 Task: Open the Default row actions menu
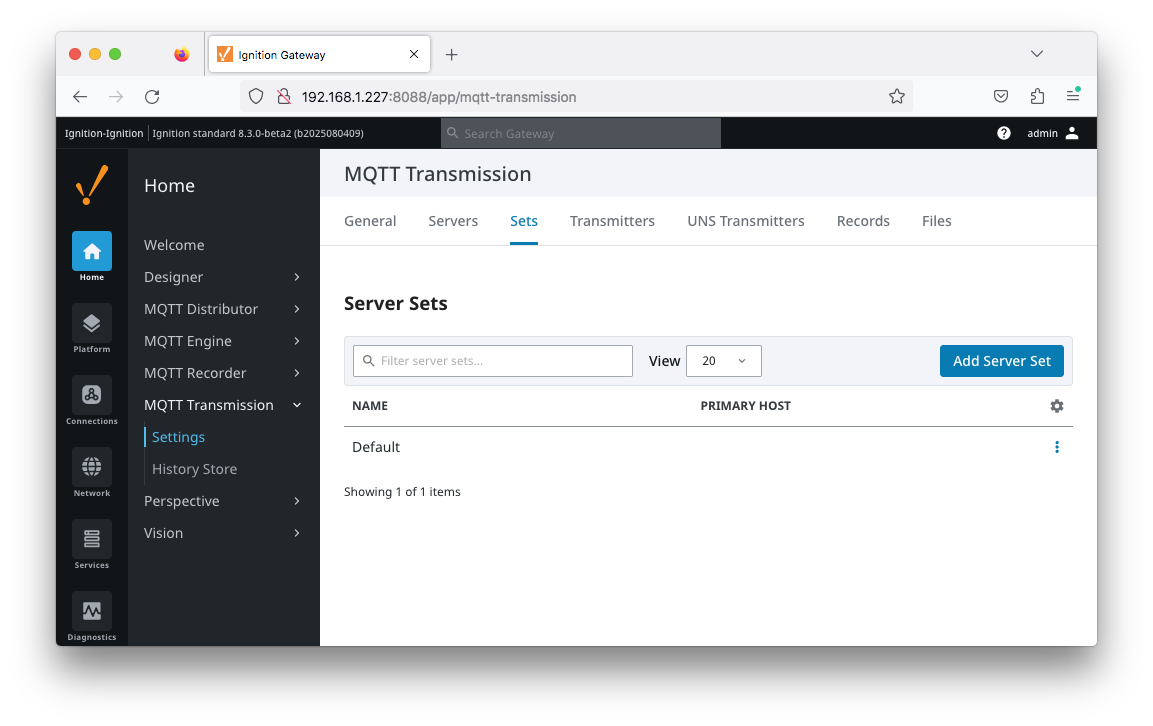[1057, 447]
